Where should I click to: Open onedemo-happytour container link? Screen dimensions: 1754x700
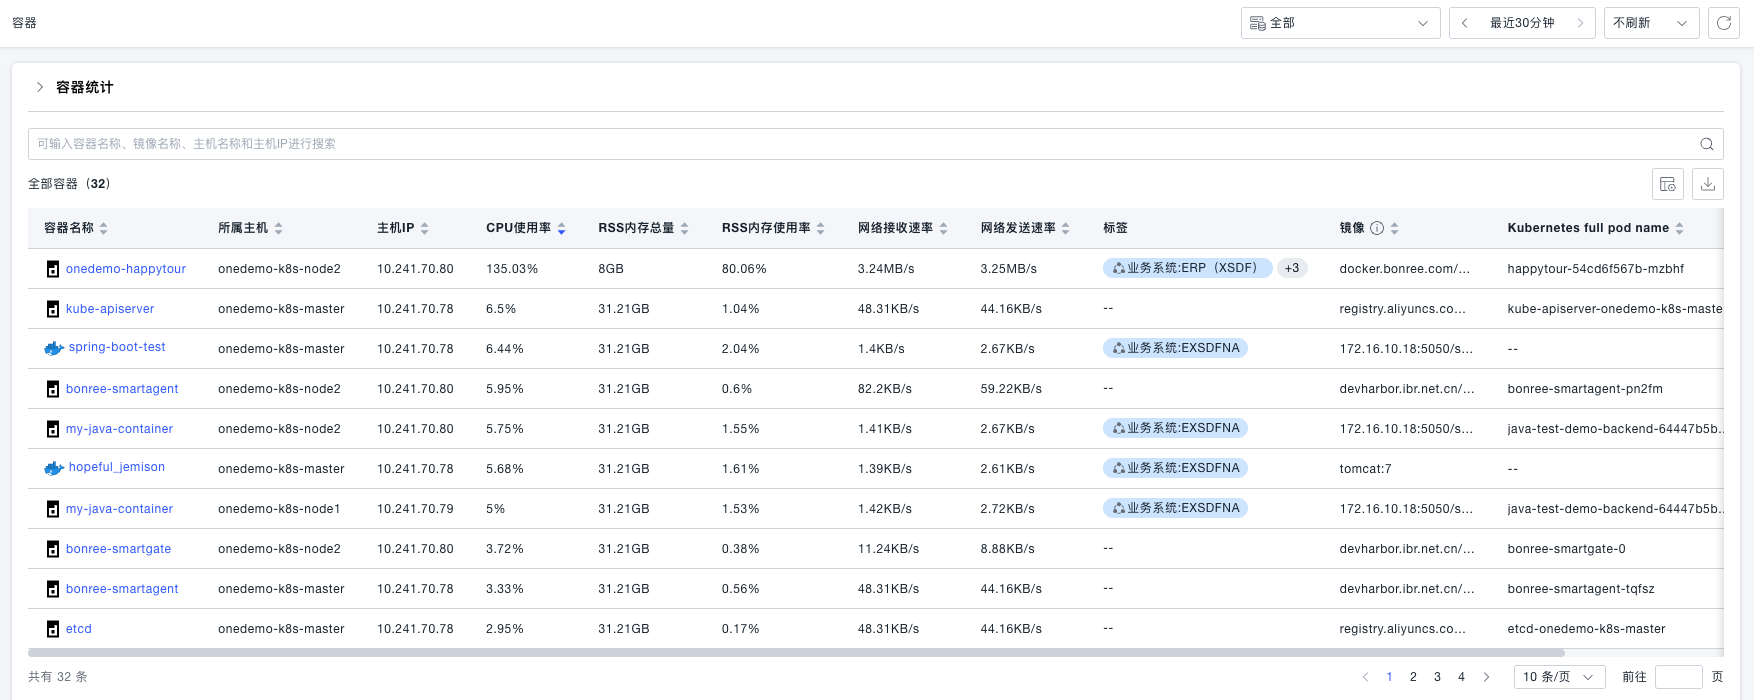coord(126,269)
